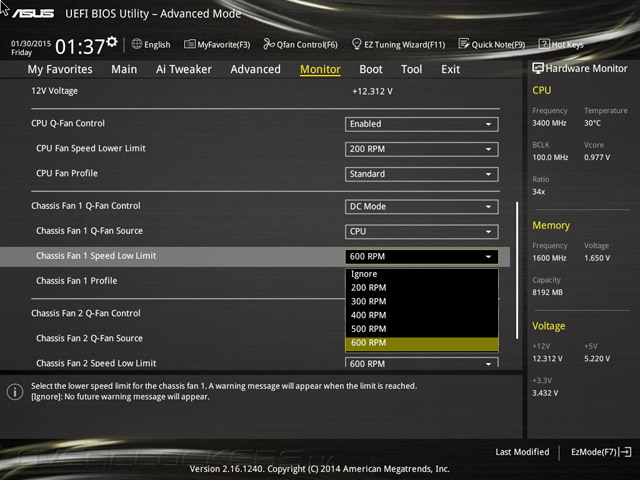The width and height of the screenshot is (640, 480).
Task: Switch to the Tool tab
Action: click(x=411, y=69)
